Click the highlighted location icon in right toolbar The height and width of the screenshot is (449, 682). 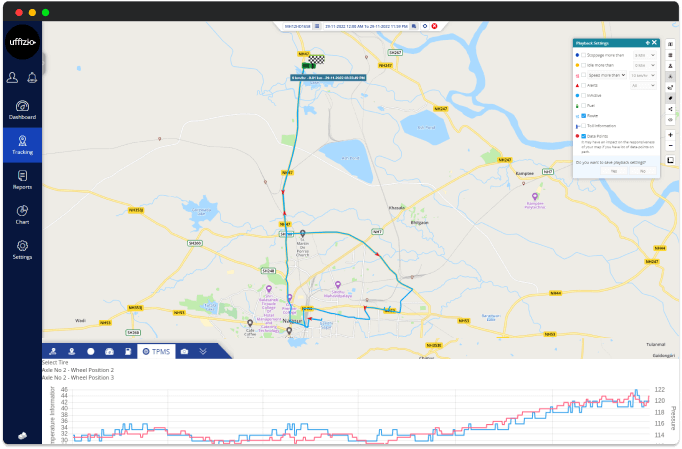[670, 77]
